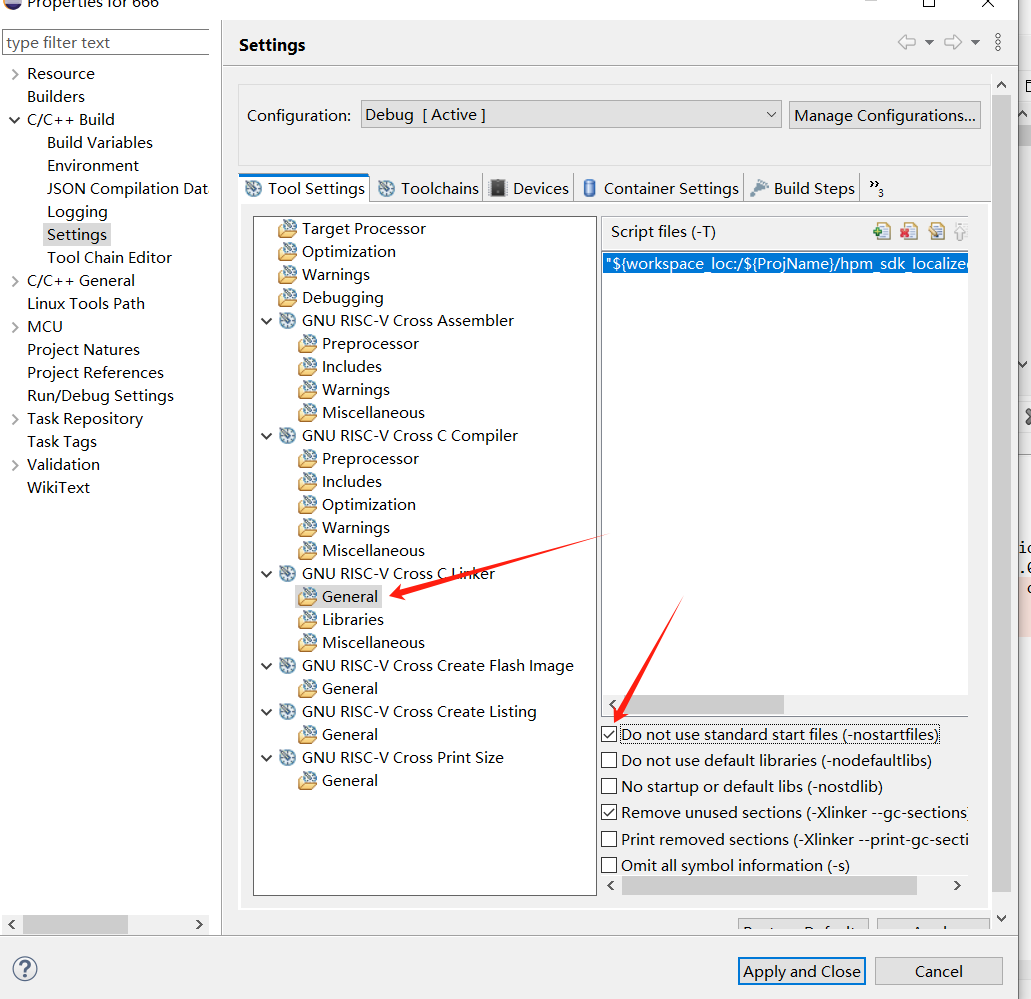This screenshot has height=999, width=1031.
Task: Collapse the C/C++ Build category
Action: (x=14, y=120)
